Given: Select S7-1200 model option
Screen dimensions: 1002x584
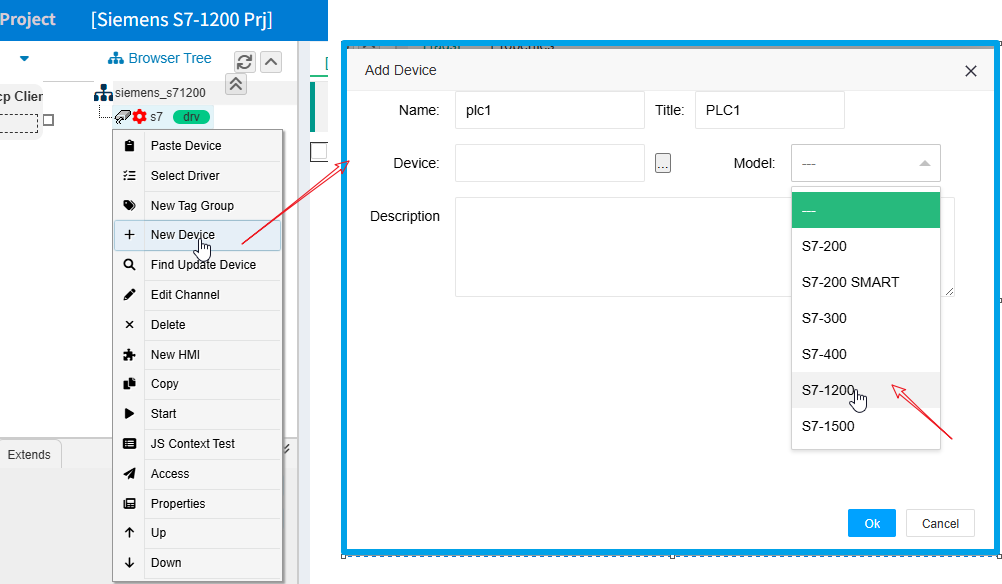Looking at the screenshot, I should pyautogui.click(x=866, y=390).
